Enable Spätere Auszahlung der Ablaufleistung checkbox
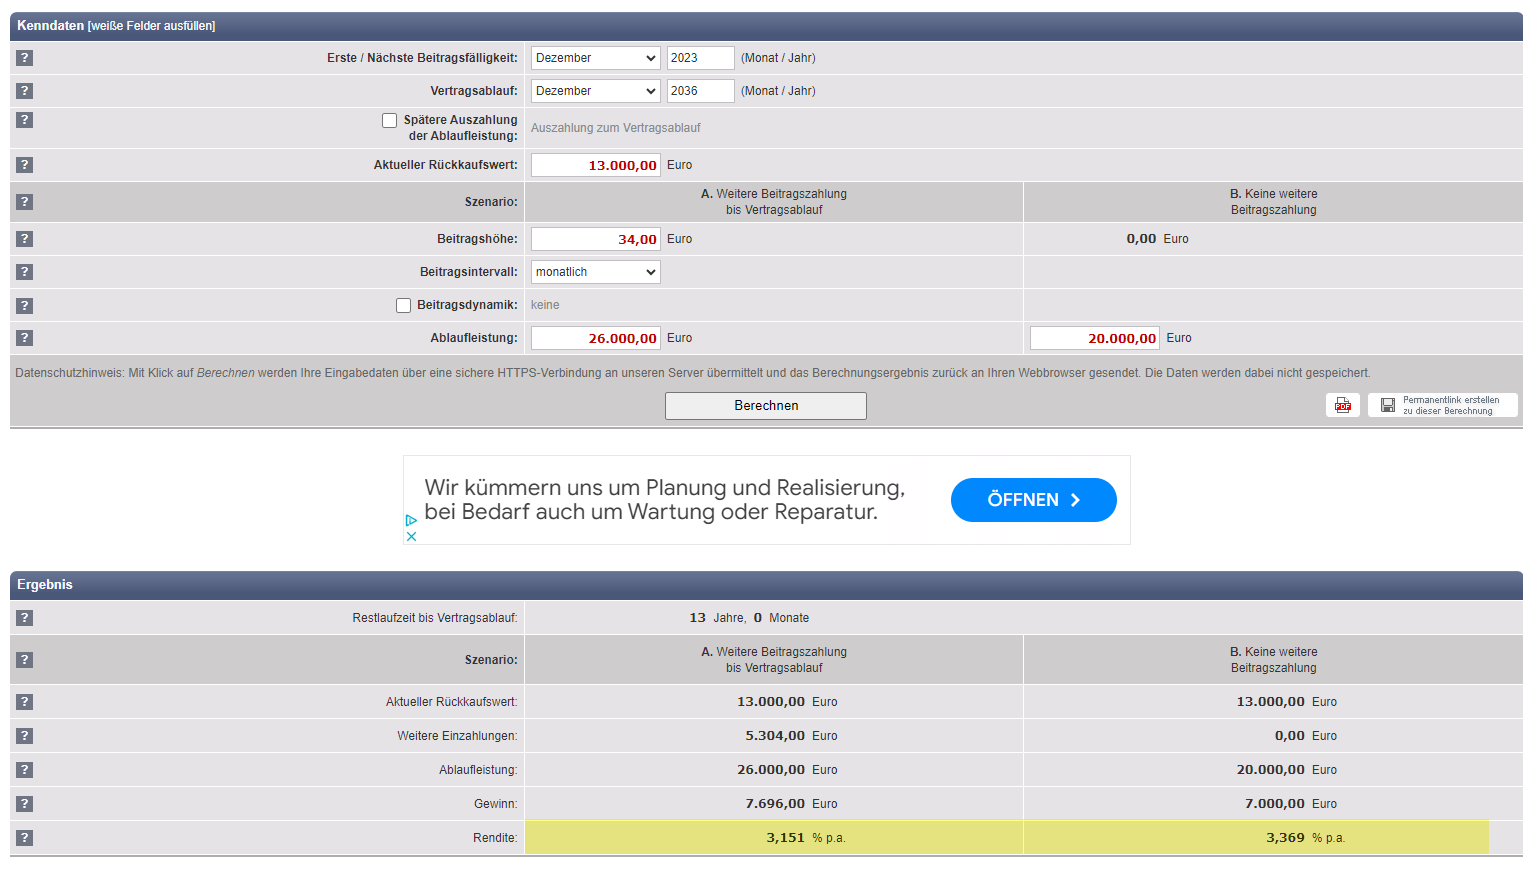1533x869 pixels. [x=390, y=120]
